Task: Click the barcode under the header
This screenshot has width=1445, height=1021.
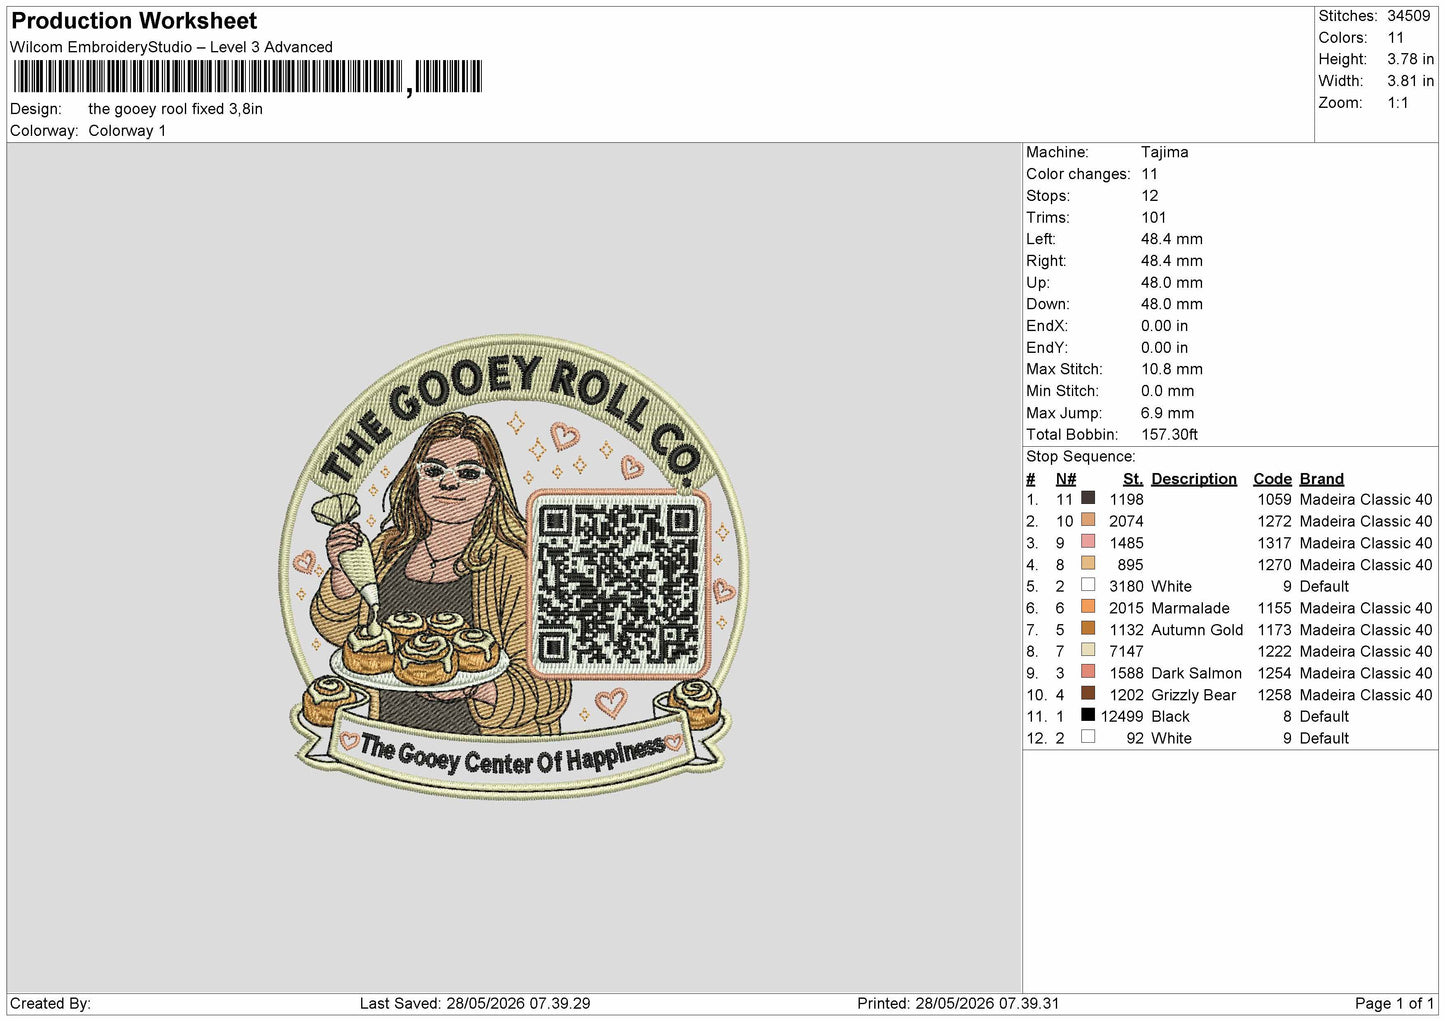Action: (x=247, y=77)
